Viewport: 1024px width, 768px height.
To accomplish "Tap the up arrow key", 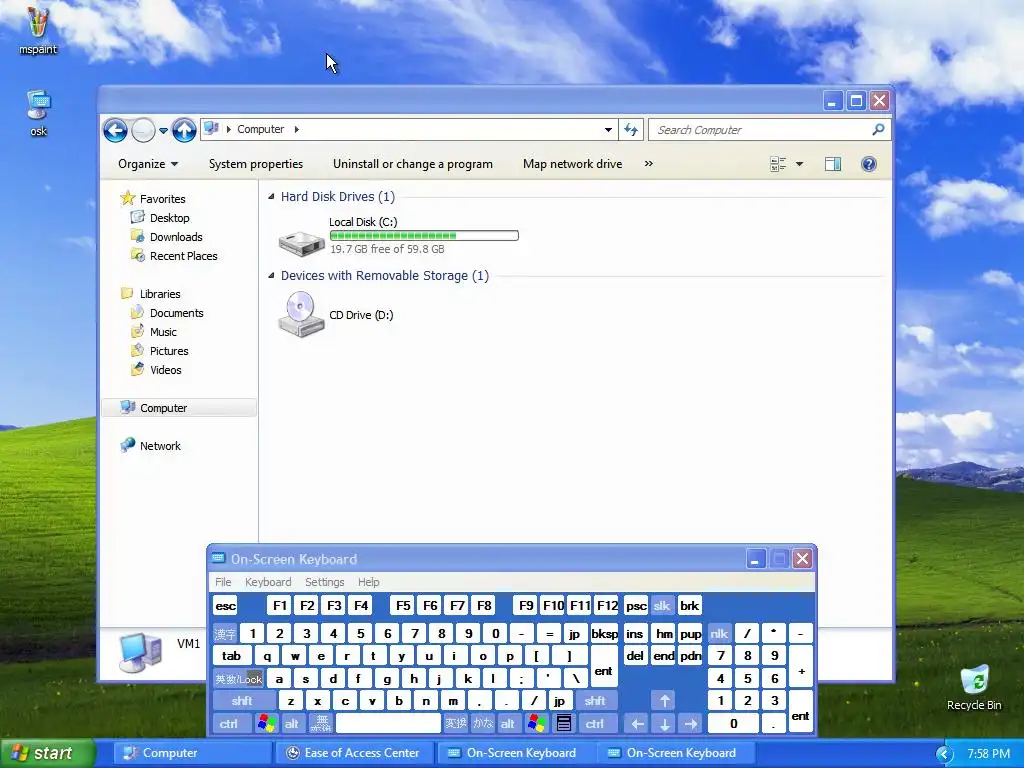I will pos(664,701).
